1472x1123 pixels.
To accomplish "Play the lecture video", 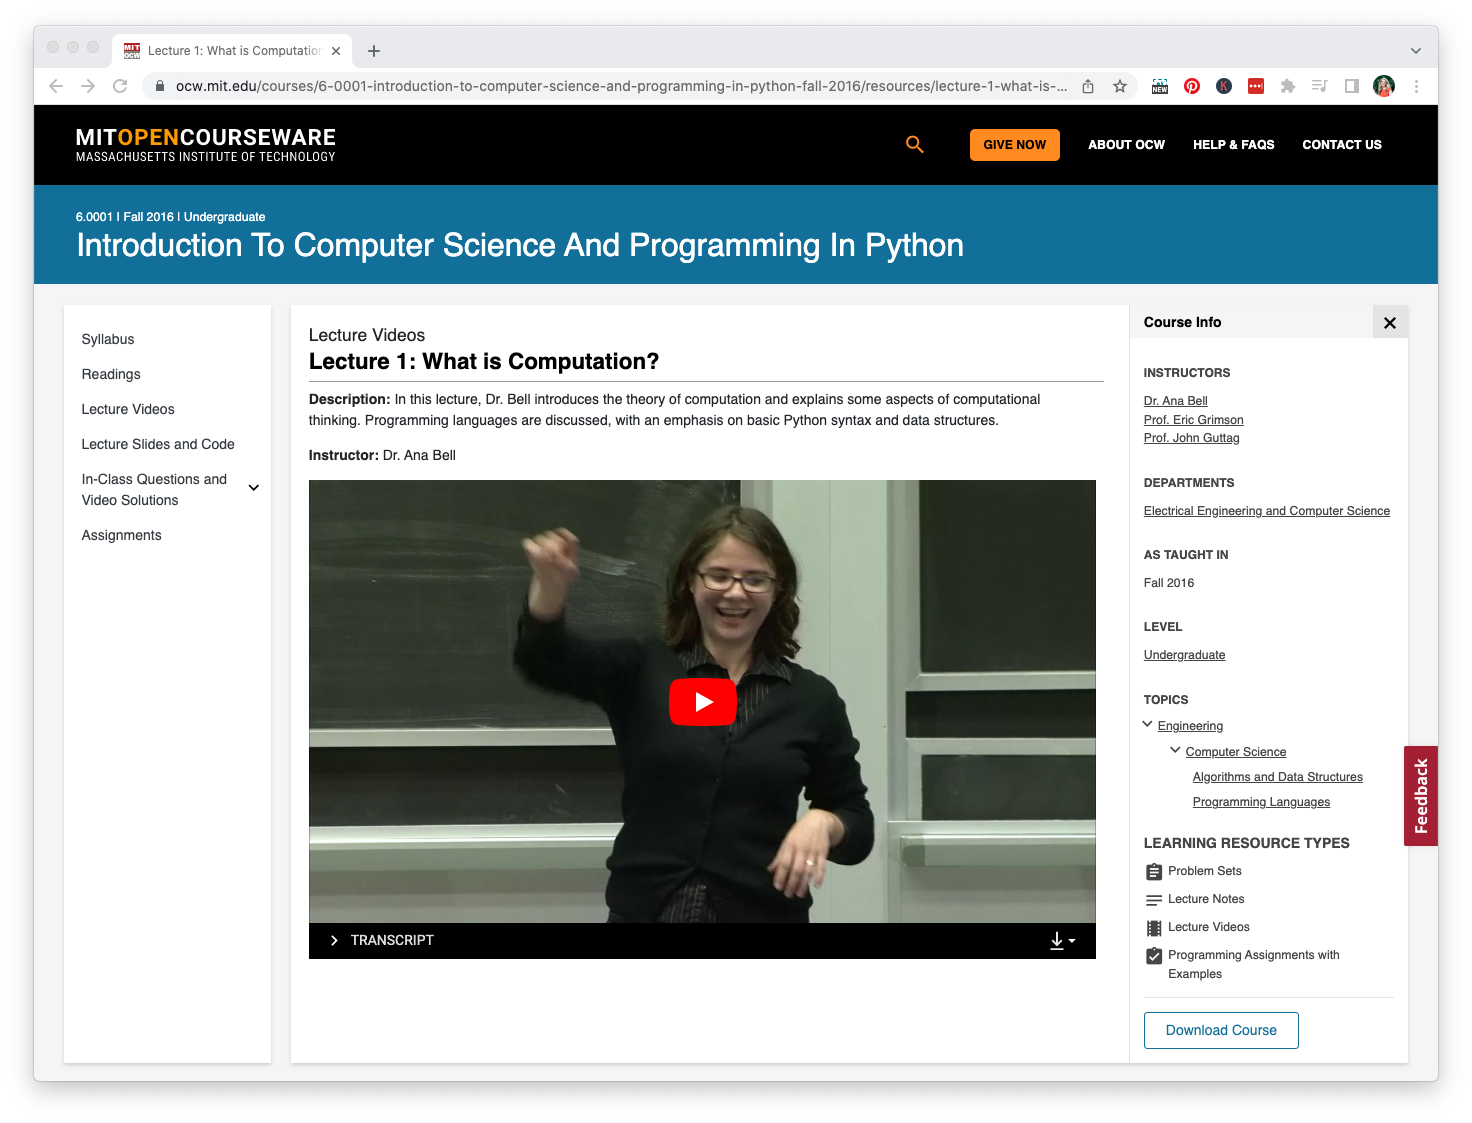I will coord(702,702).
